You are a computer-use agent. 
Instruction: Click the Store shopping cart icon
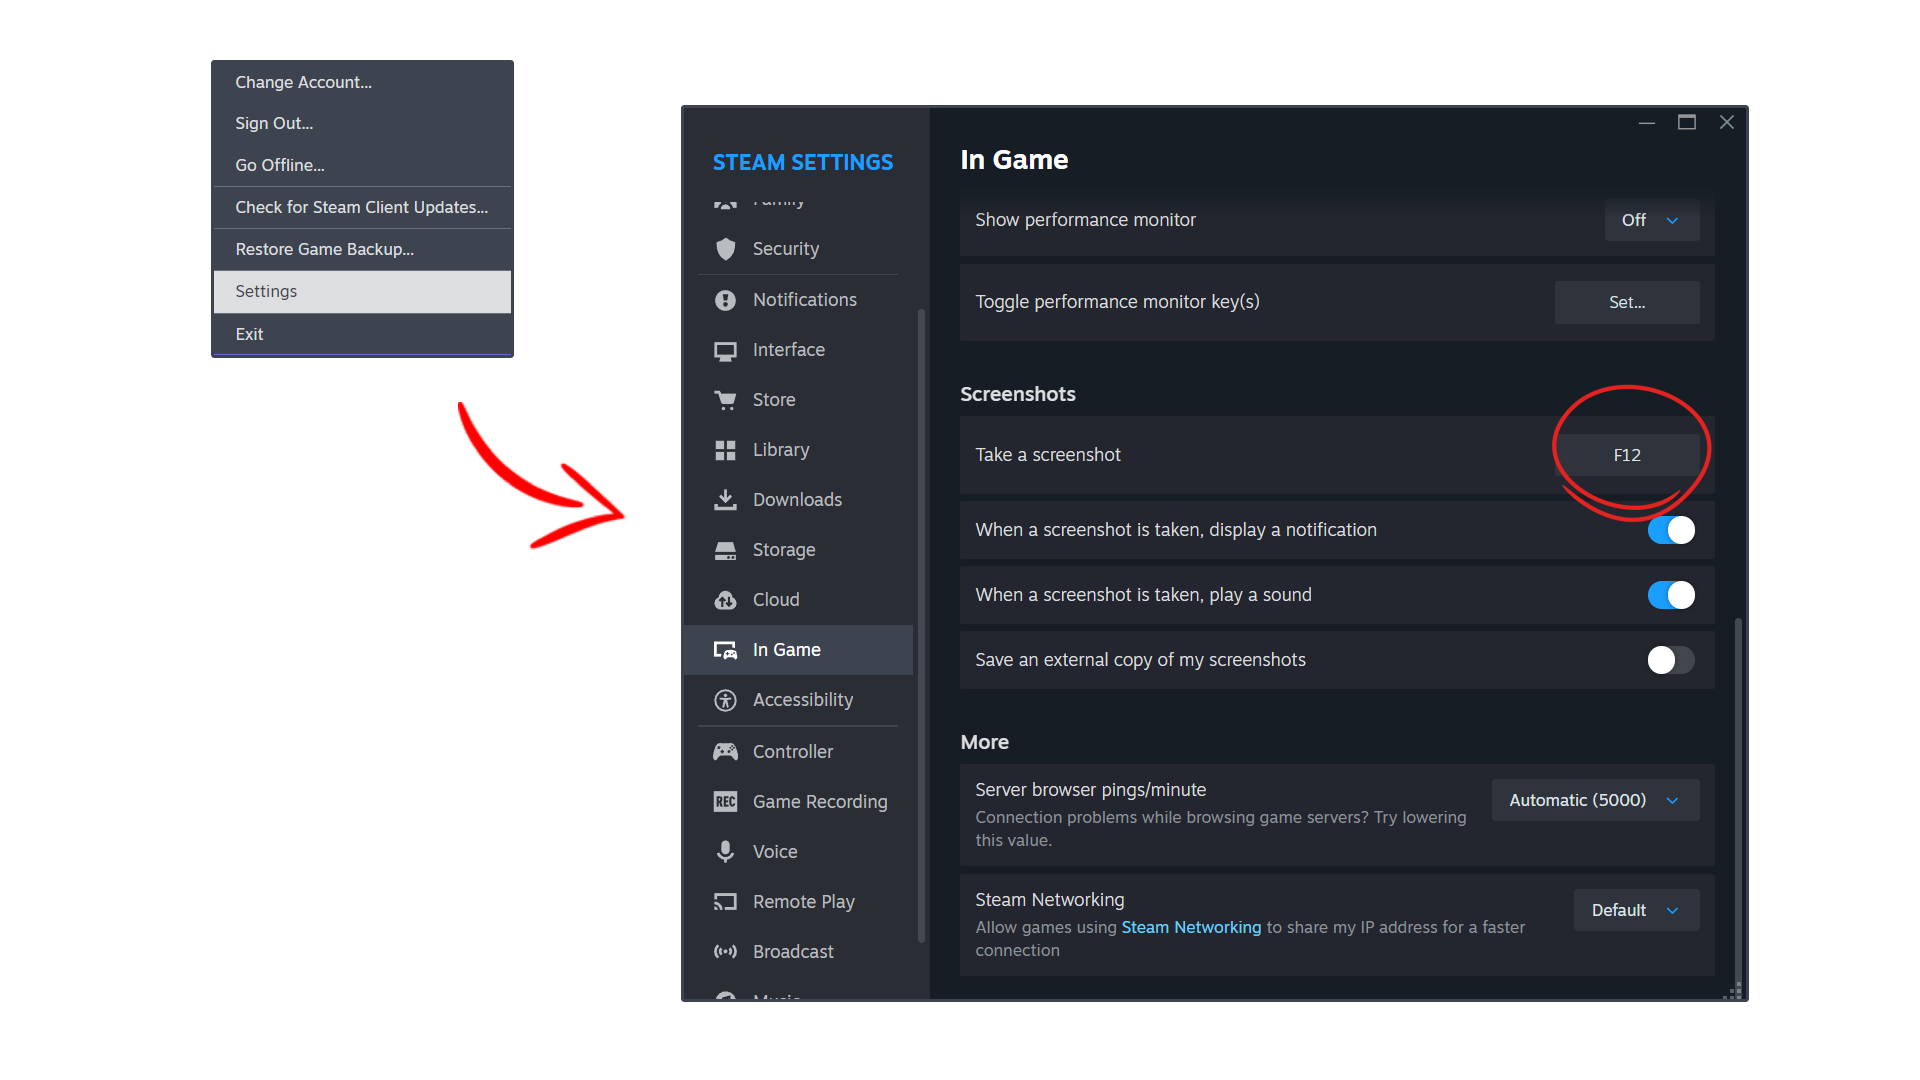726,400
